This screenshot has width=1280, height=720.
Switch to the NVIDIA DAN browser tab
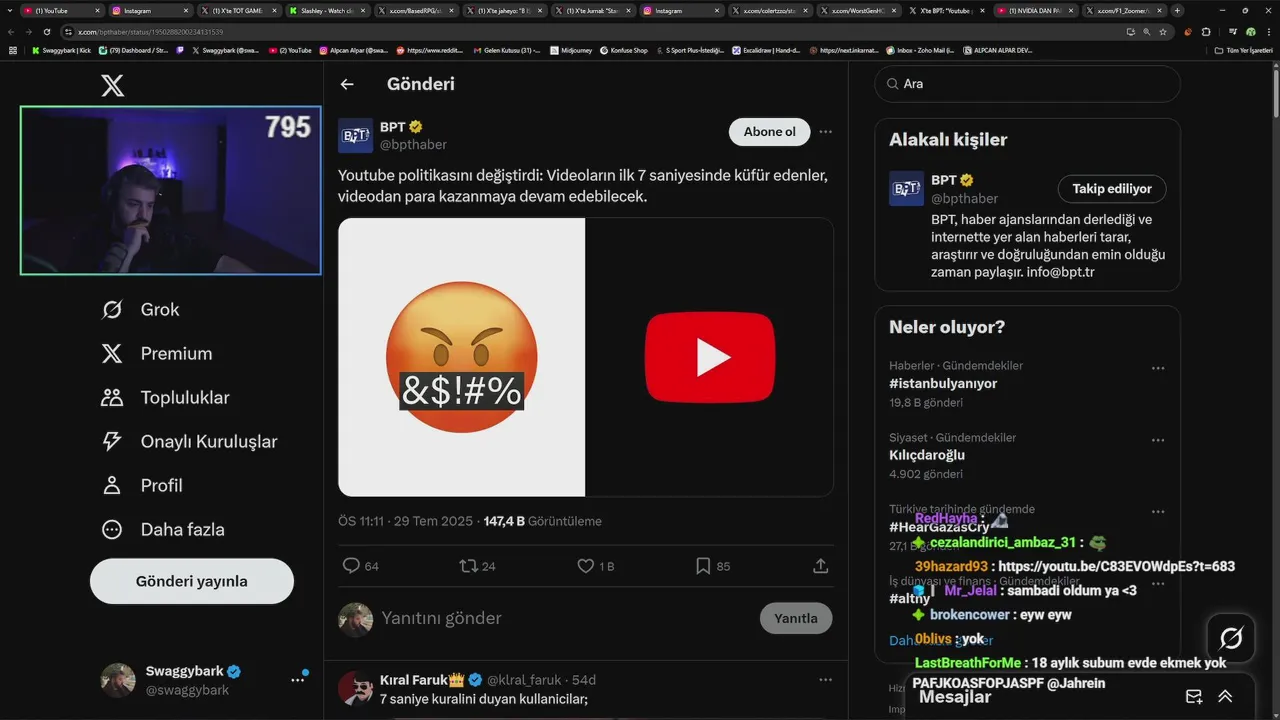pos(1037,10)
